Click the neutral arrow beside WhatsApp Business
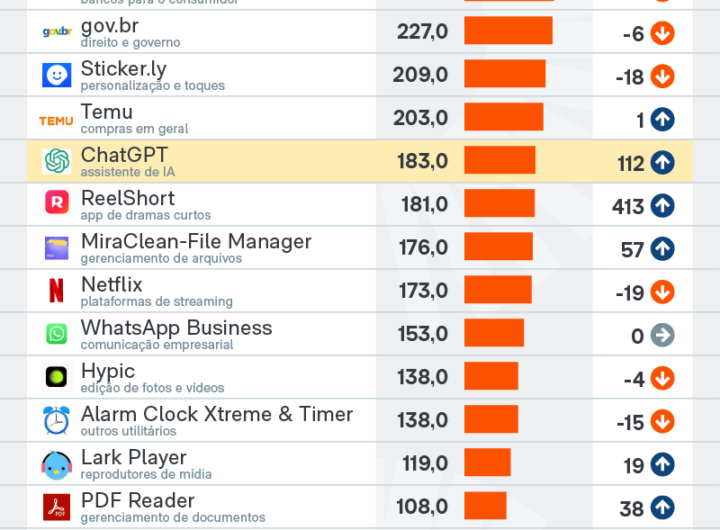Viewport: 720px width, 530px height. (662, 336)
